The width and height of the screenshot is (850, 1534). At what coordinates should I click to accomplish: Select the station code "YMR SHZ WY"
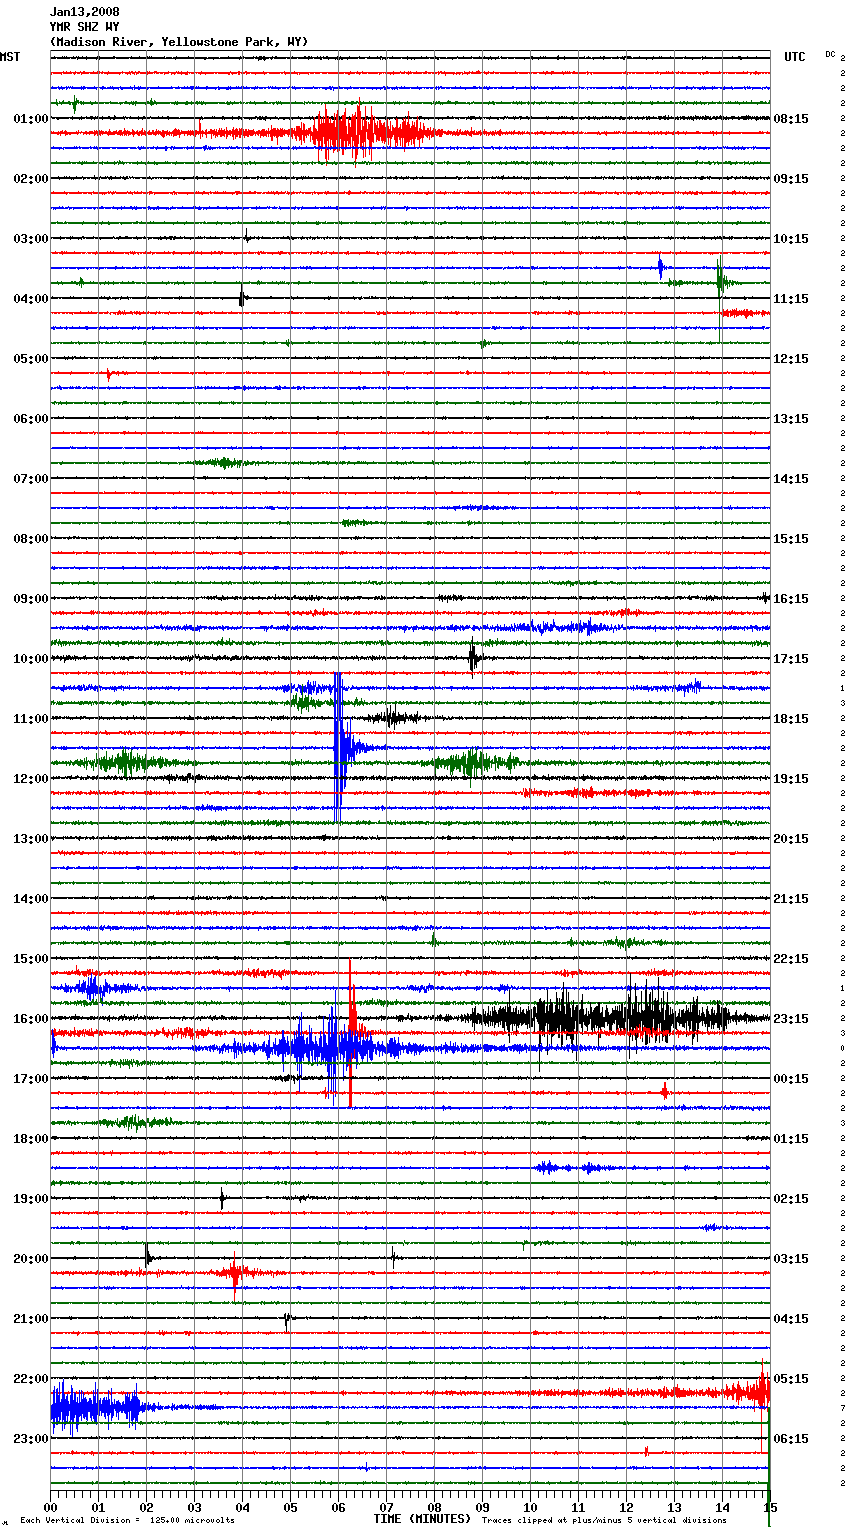(85, 27)
